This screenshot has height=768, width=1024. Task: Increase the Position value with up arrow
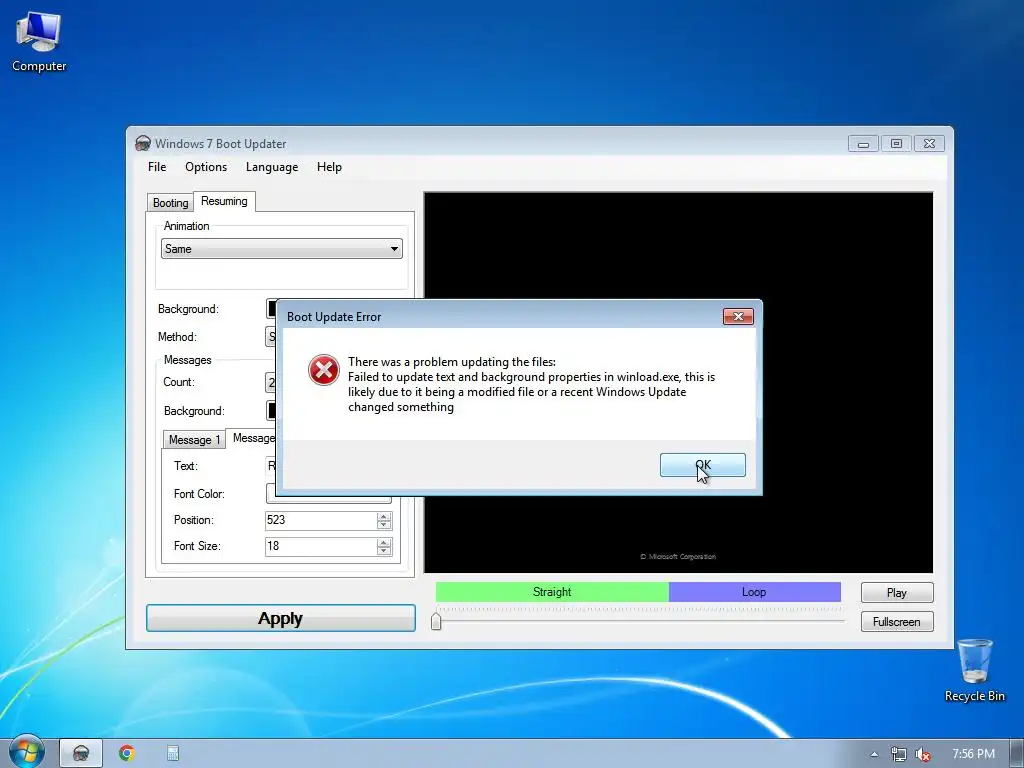(x=384, y=516)
